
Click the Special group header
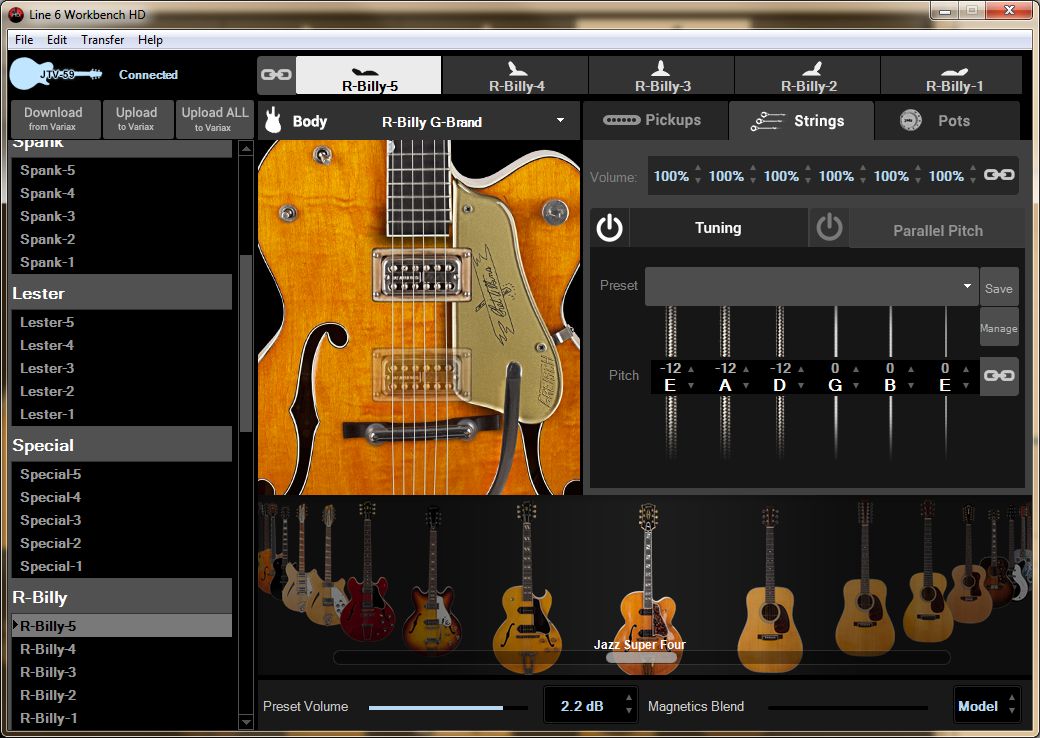[x=122, y=445]
